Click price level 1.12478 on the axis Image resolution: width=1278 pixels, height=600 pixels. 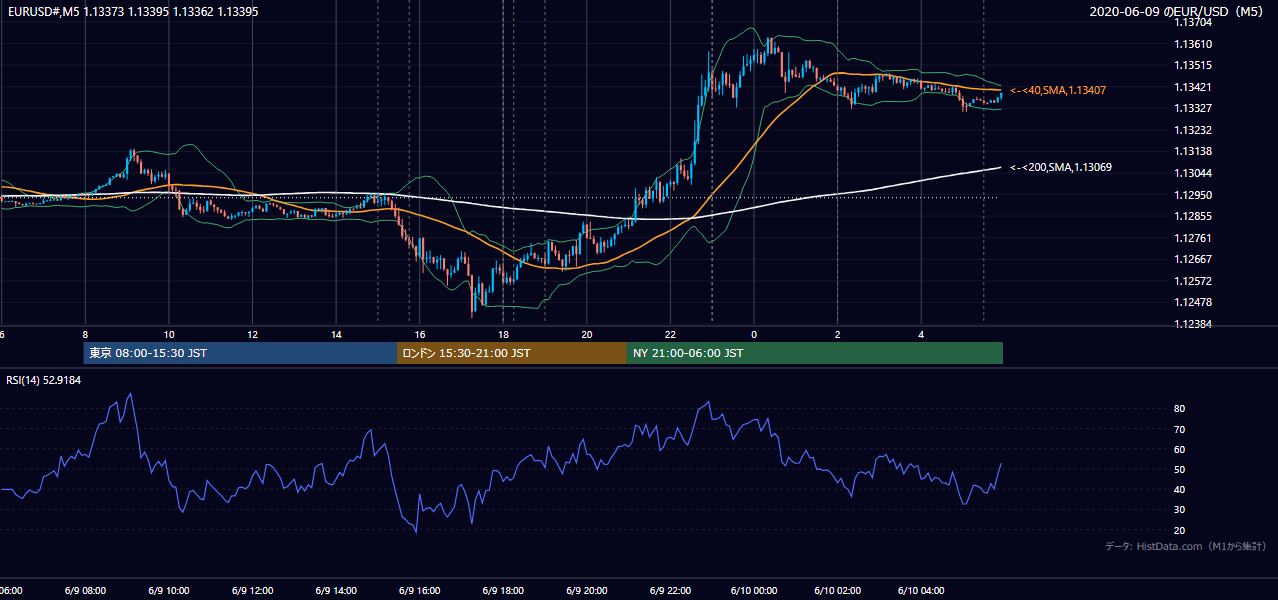tap(1193, 303)
